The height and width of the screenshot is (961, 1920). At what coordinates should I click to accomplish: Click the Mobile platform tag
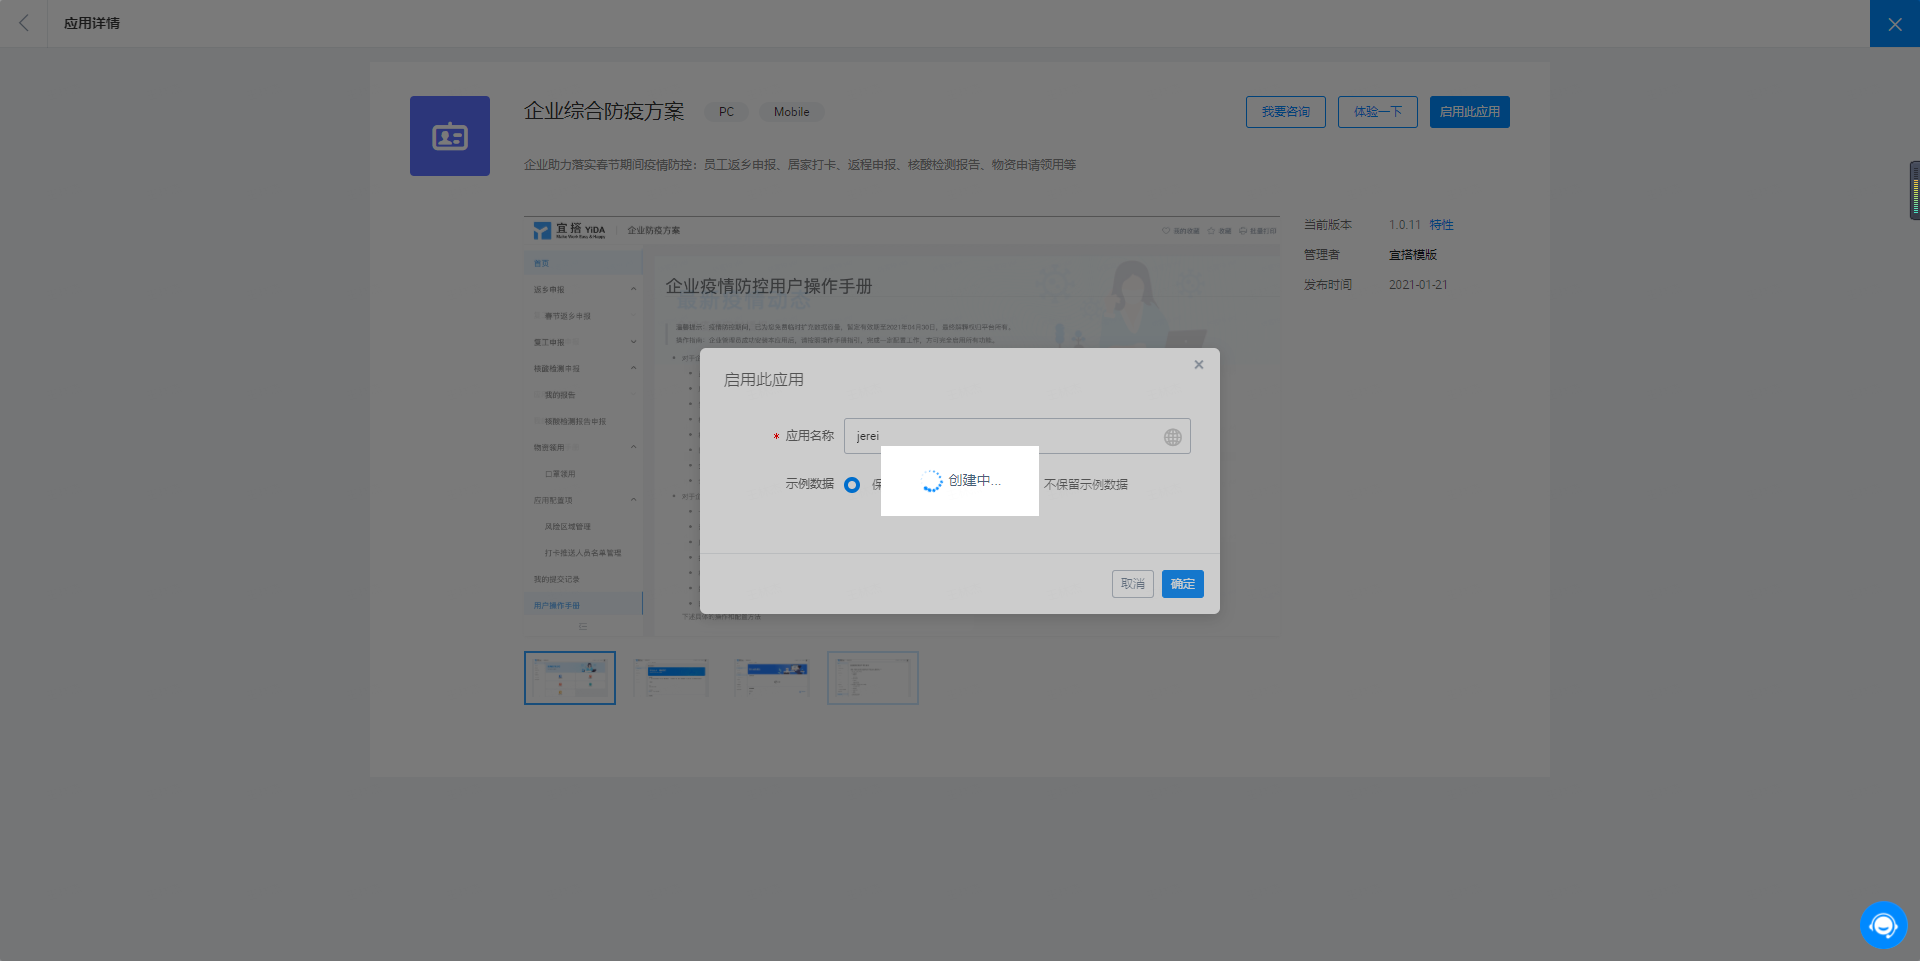[x=792, y=112]
